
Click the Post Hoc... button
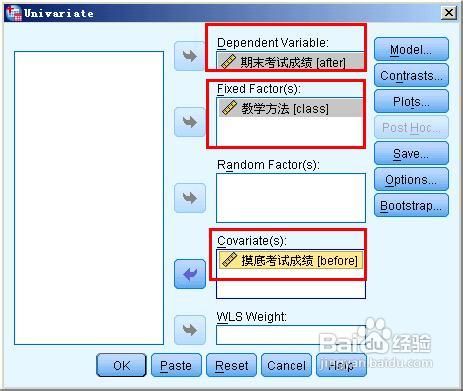point(411,127)
